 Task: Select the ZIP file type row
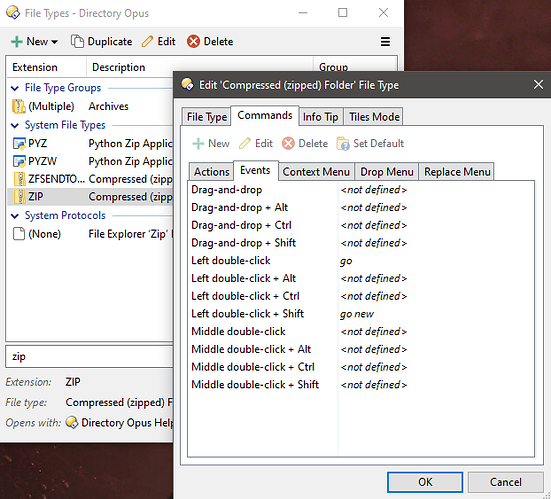90,197
